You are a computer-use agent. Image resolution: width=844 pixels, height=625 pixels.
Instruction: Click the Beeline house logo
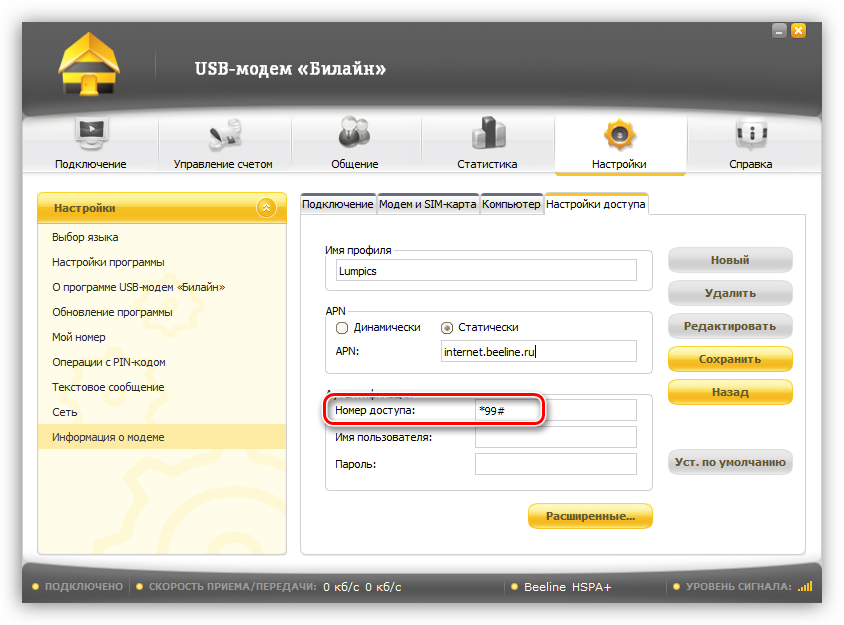pos(89,65)
